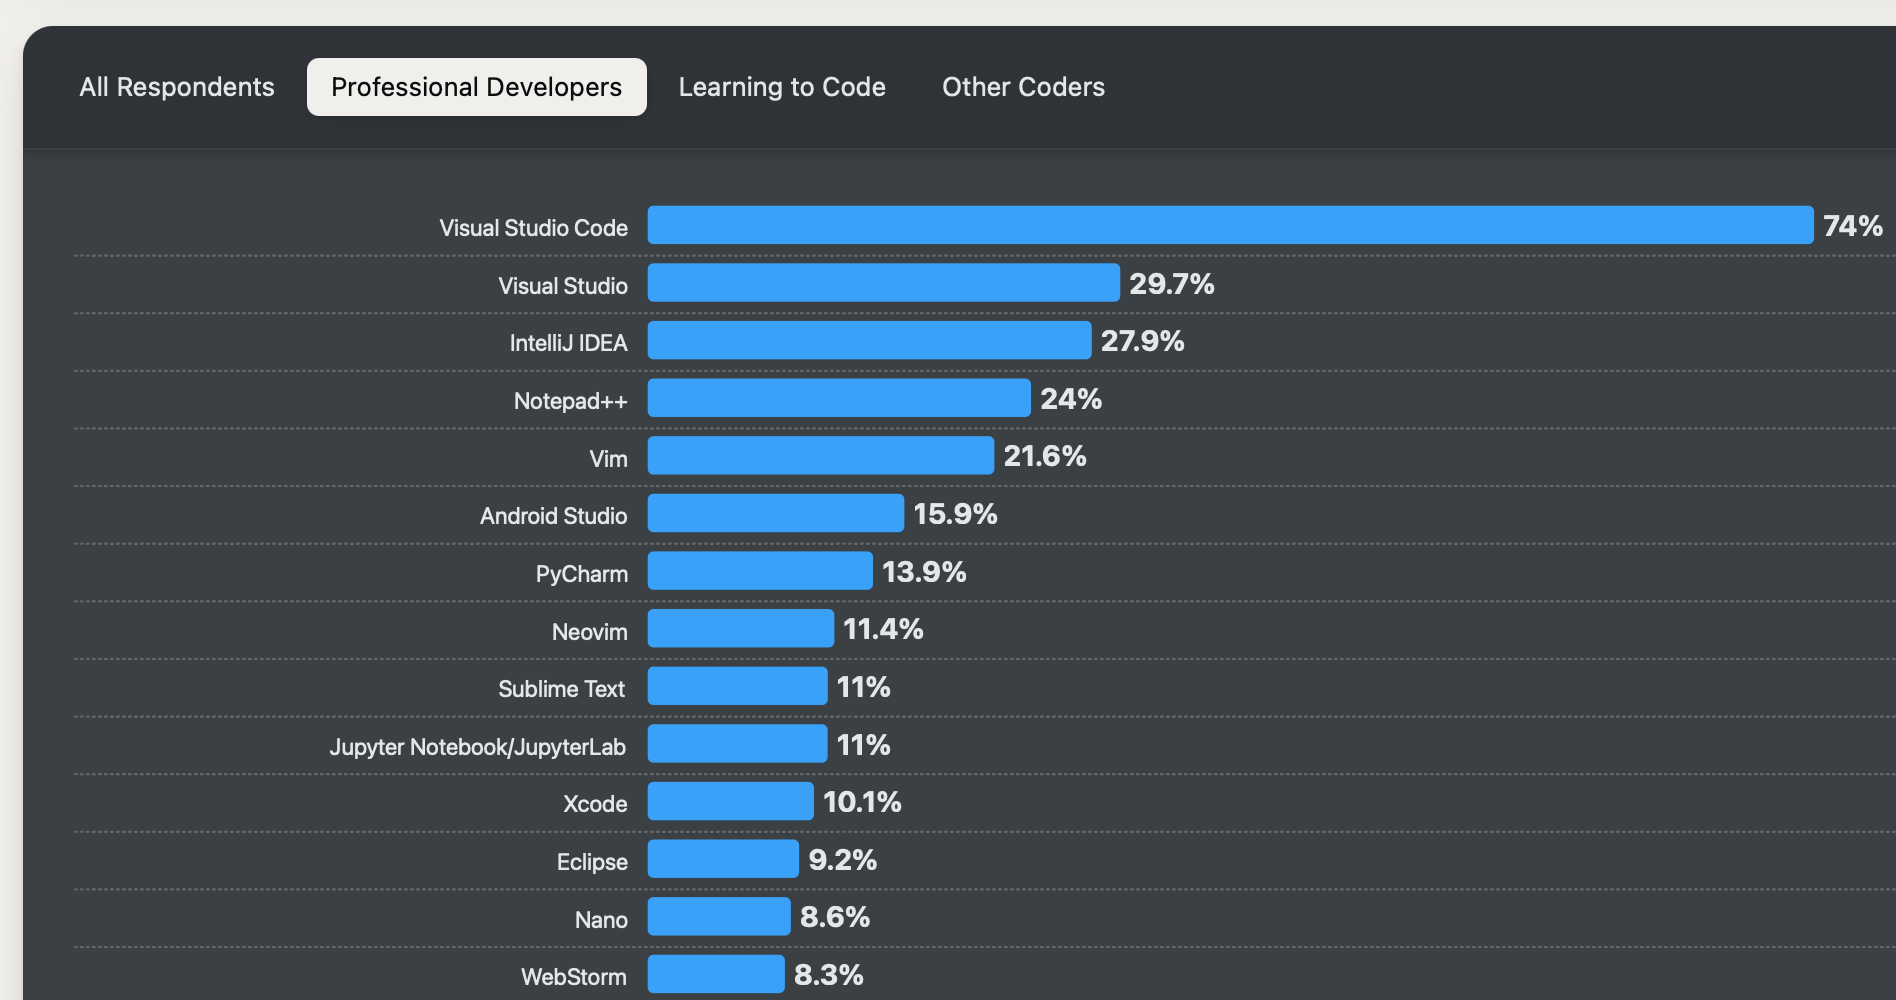The width and height of the screenshot is (1896, 1000).
Task: Click the Nano bar
Action: (719, 916)
